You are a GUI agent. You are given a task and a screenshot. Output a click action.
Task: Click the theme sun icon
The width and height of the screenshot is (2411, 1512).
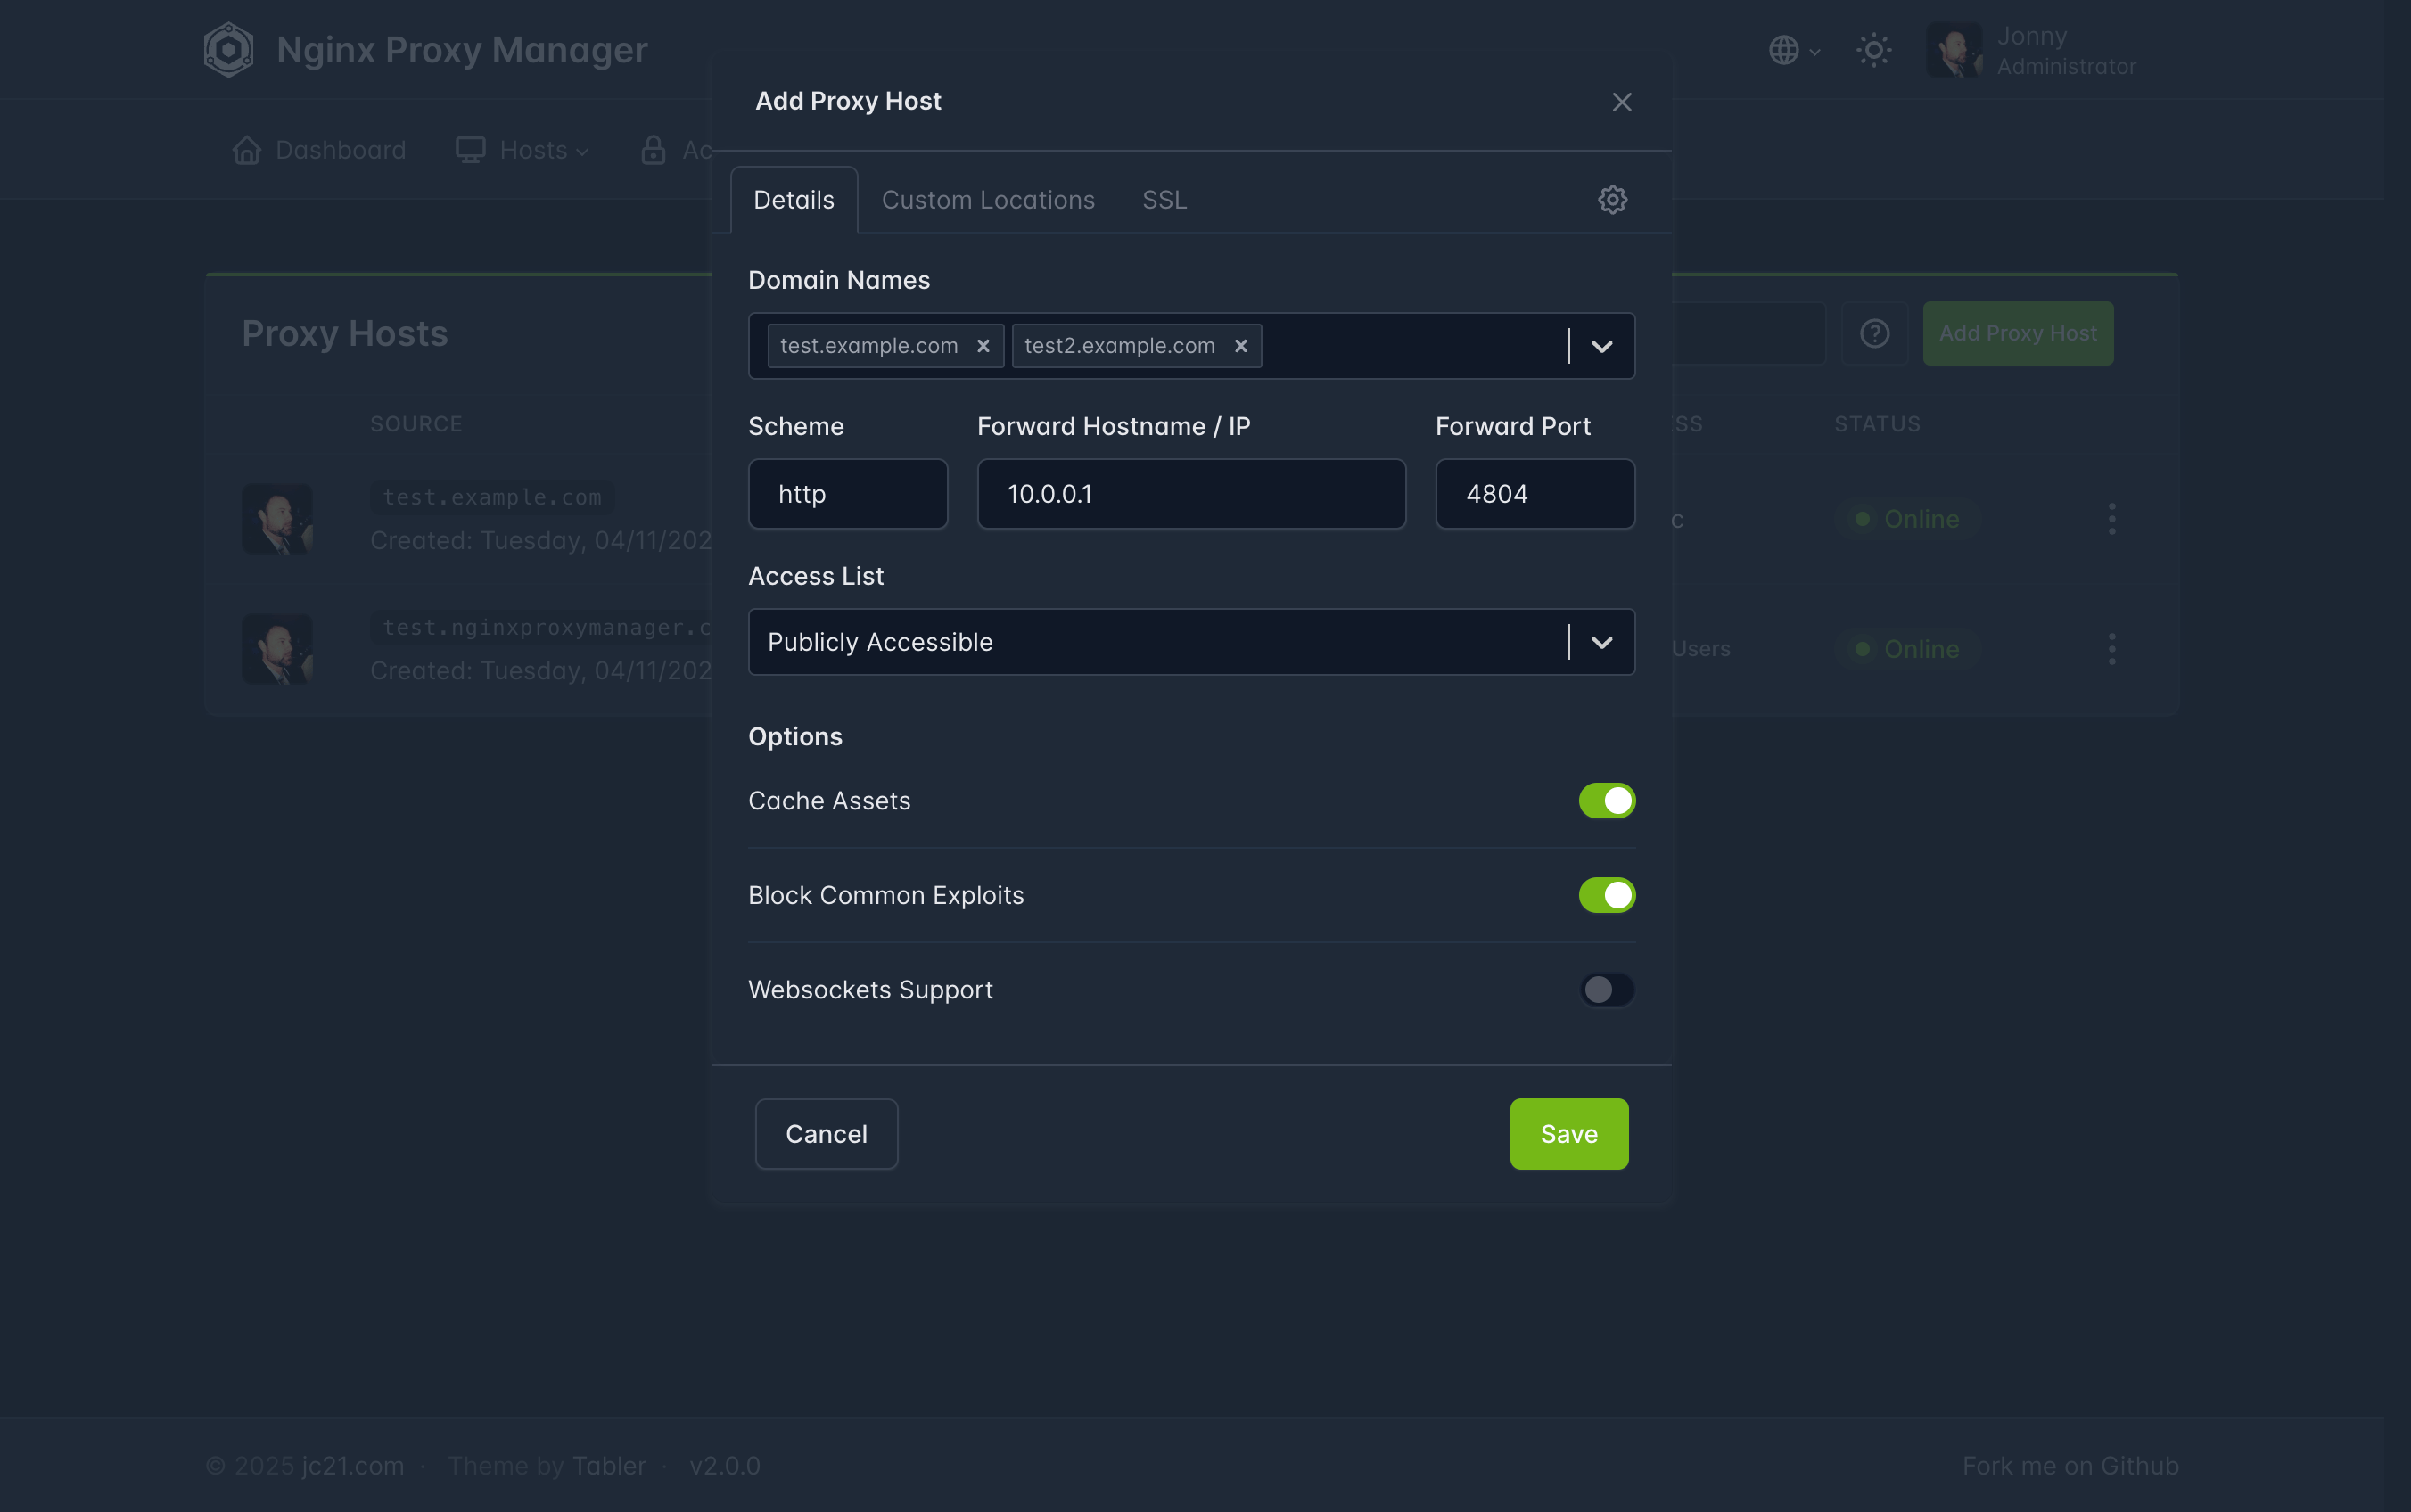1873,50
